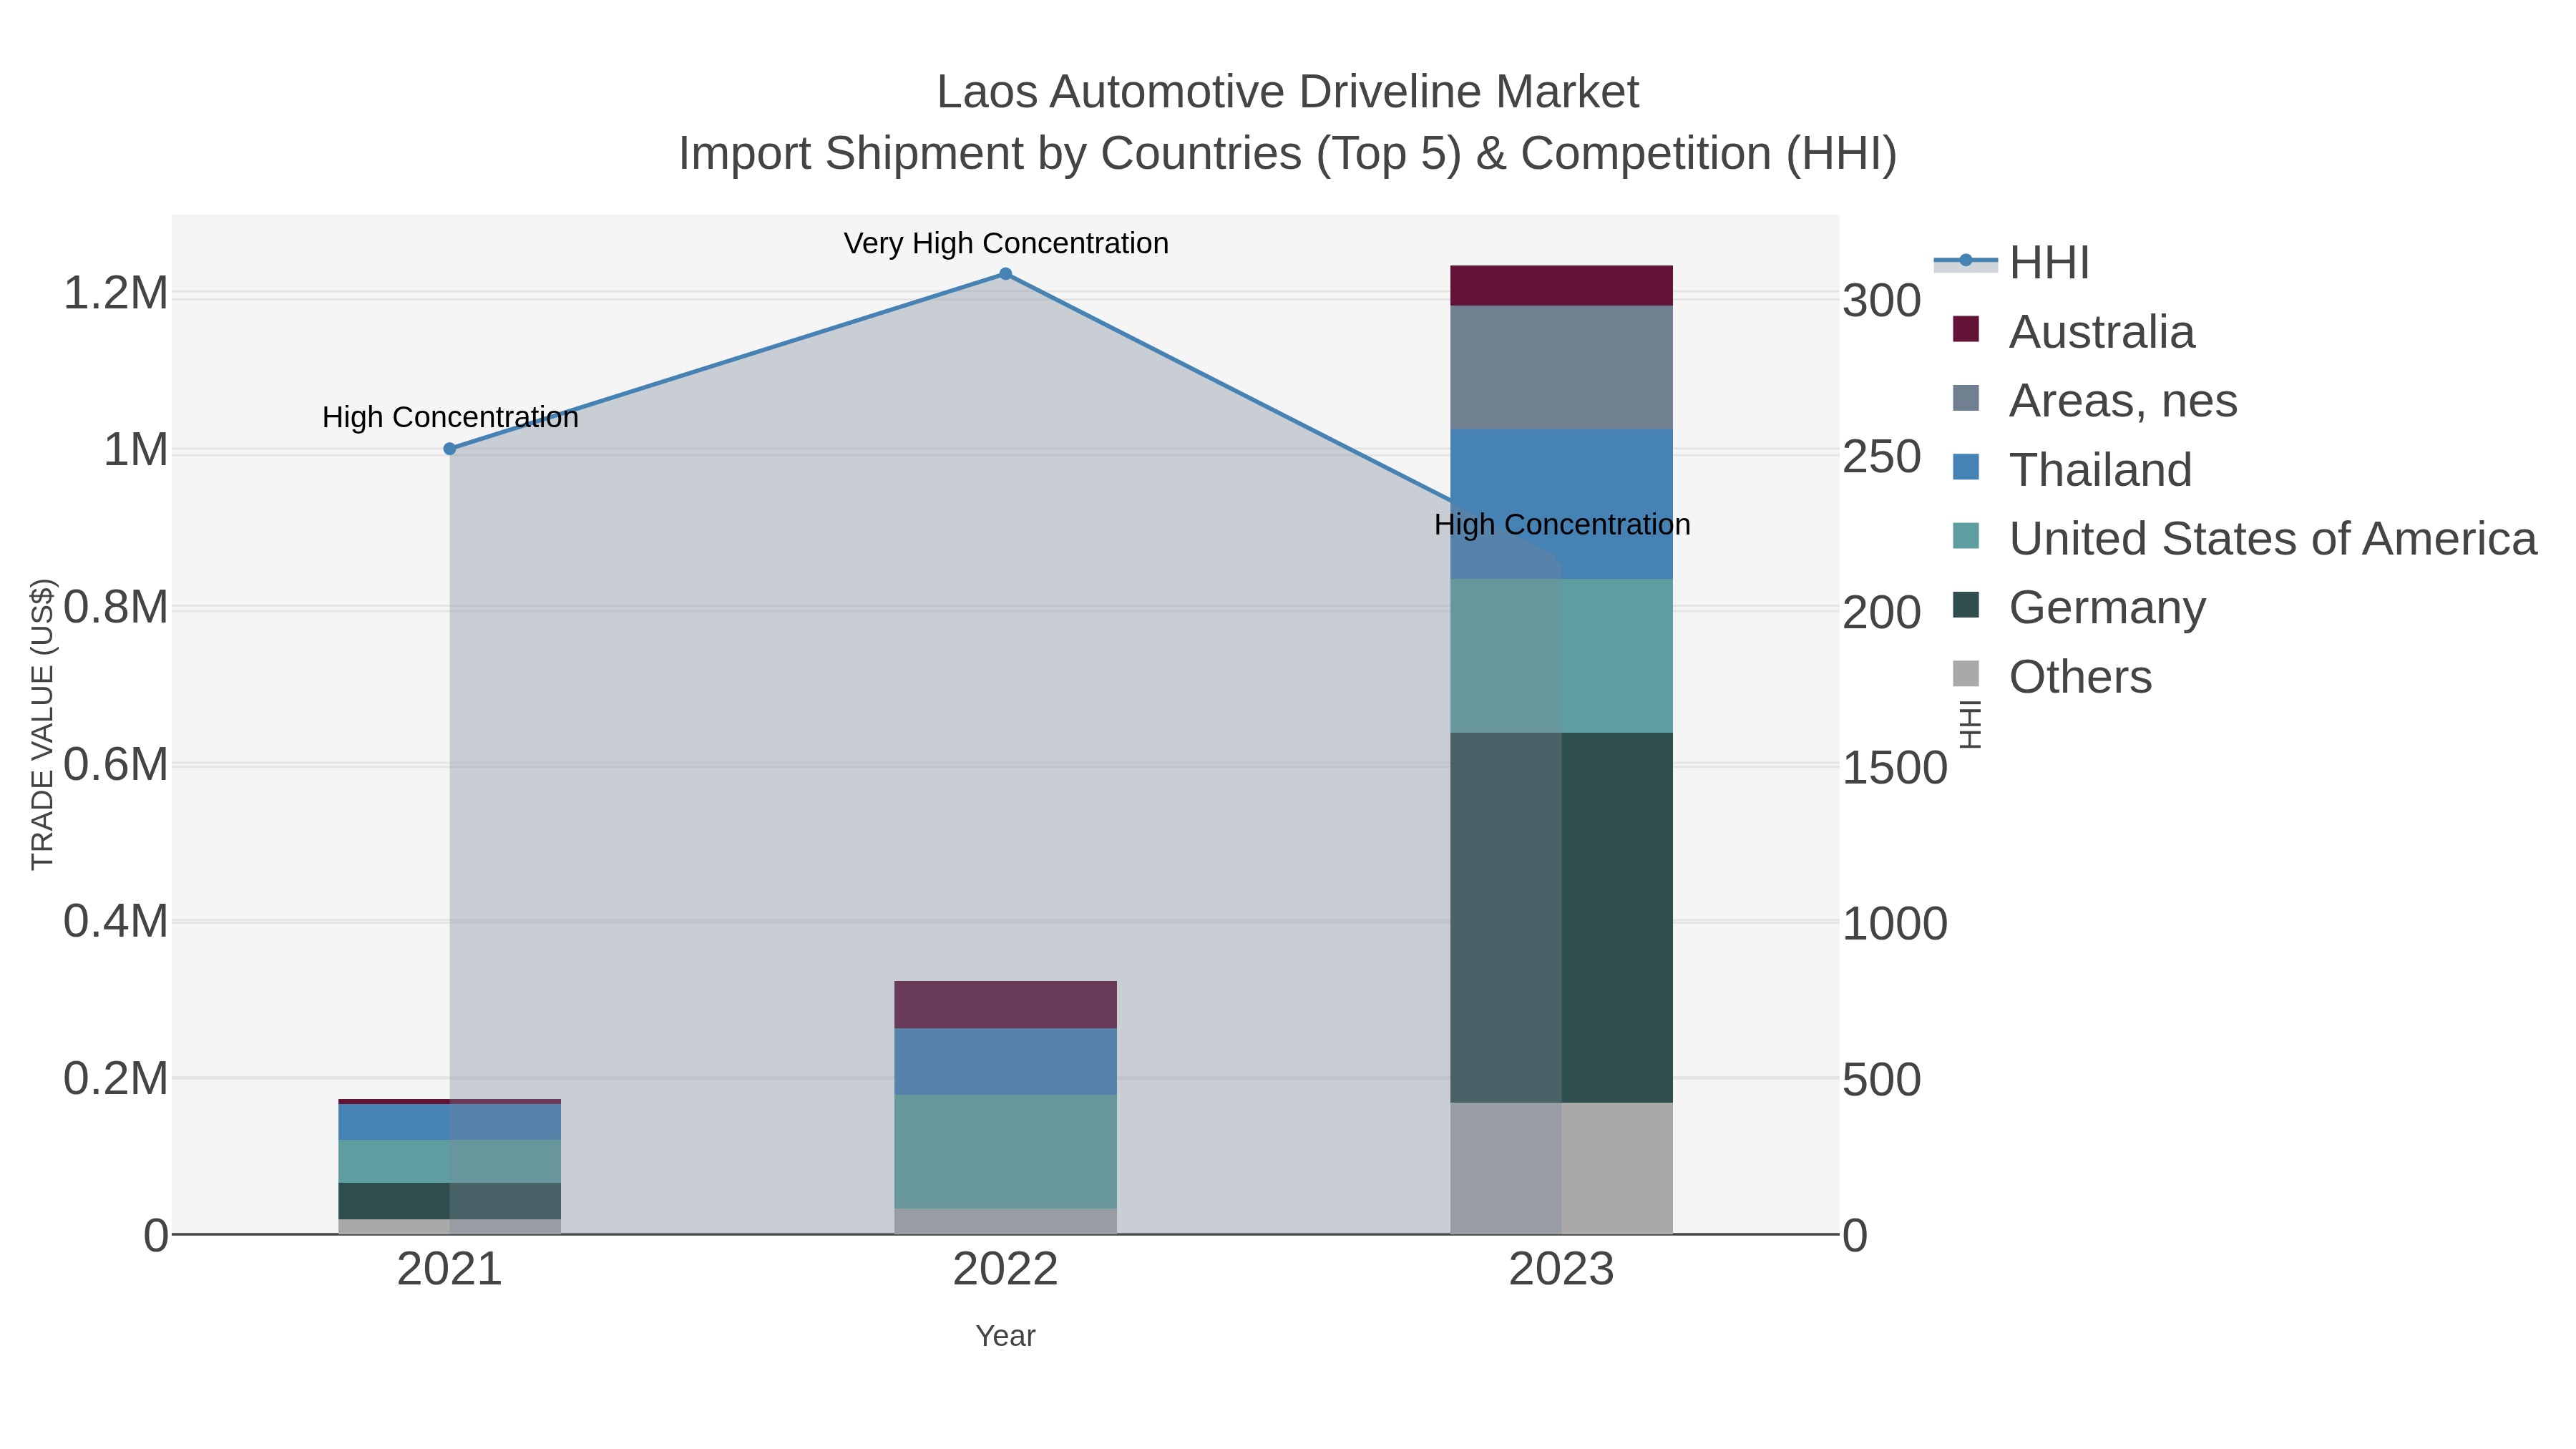
Task: Click the chart title 'Laos Automotive Driveline Market'
Action: [1288, 92]
